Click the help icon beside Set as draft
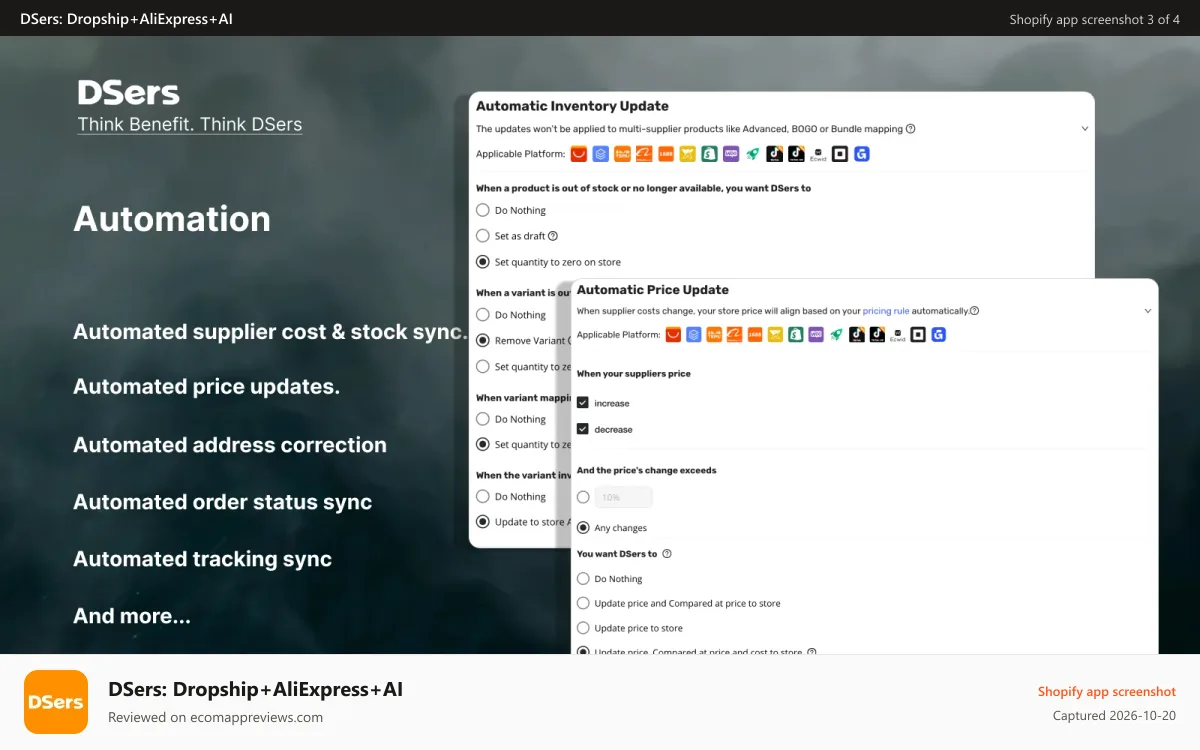Viewport: 1200px width, 750px height. (553, 236)
